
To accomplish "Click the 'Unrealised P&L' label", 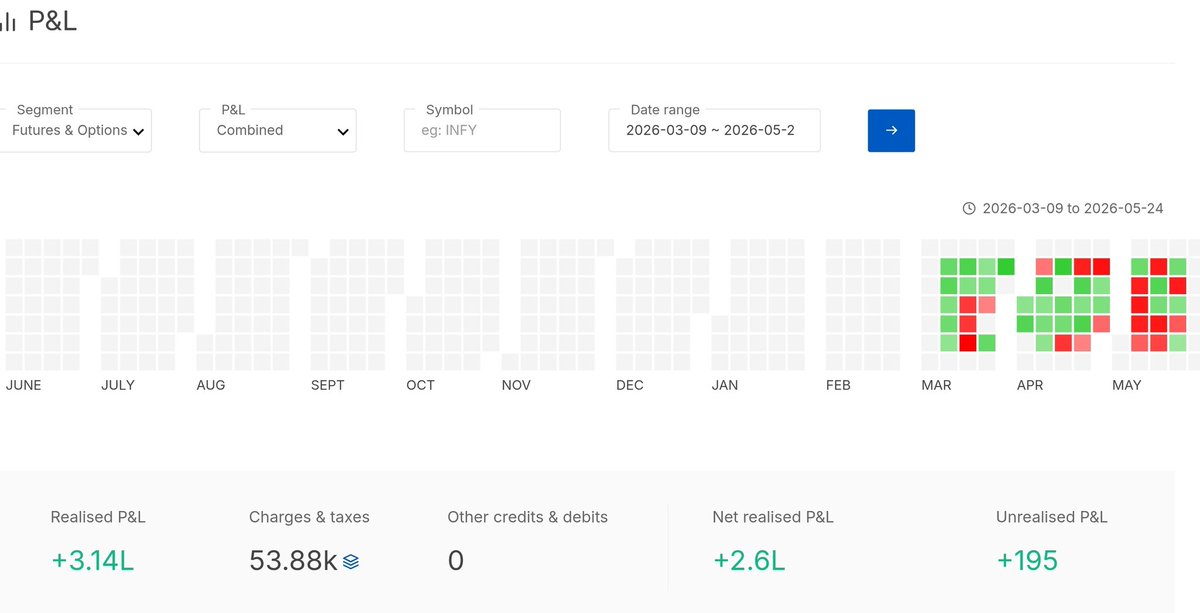I will pyautogui.click(x=1052, y=517).
